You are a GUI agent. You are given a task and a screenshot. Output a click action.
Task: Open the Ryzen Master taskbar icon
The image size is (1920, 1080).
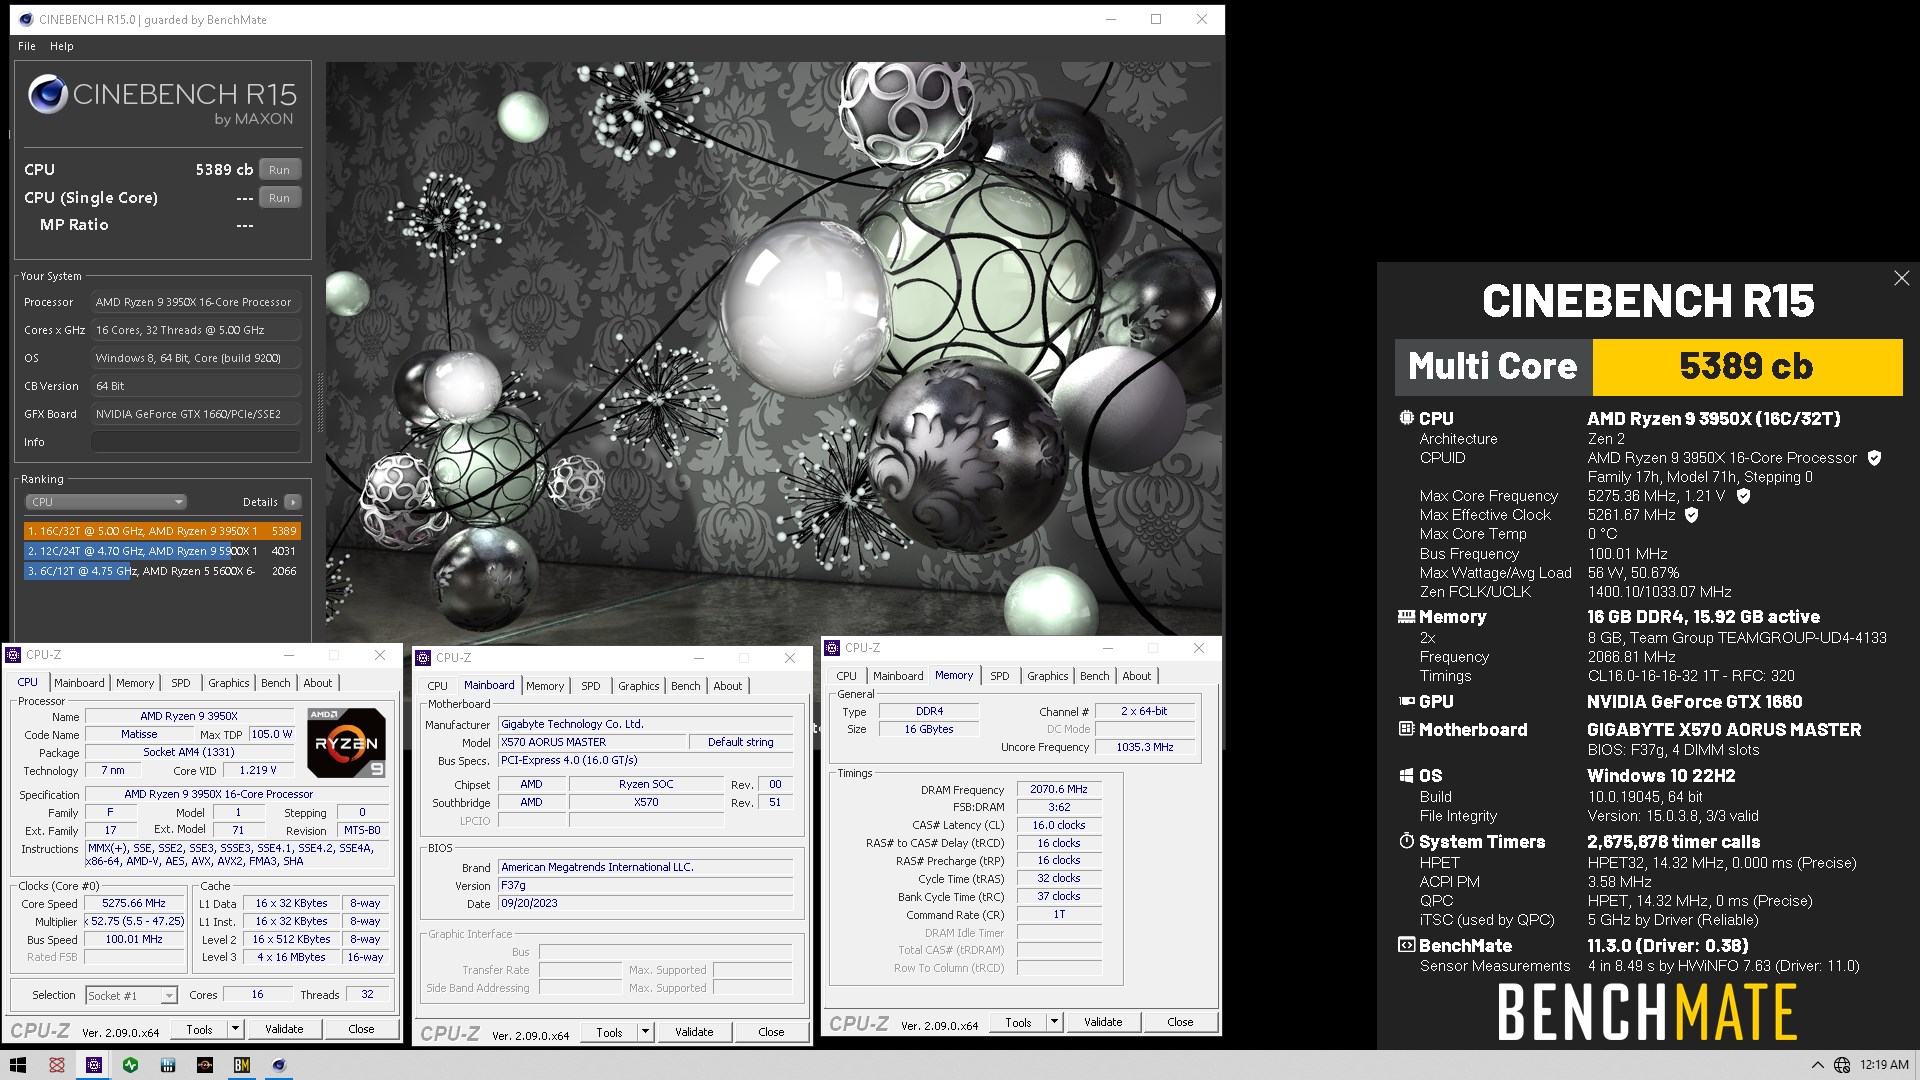(x=205, y=1065)
